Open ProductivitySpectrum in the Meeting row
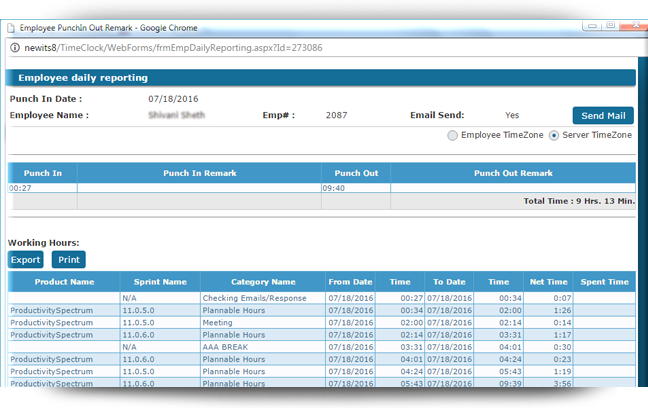 [51, 323]
